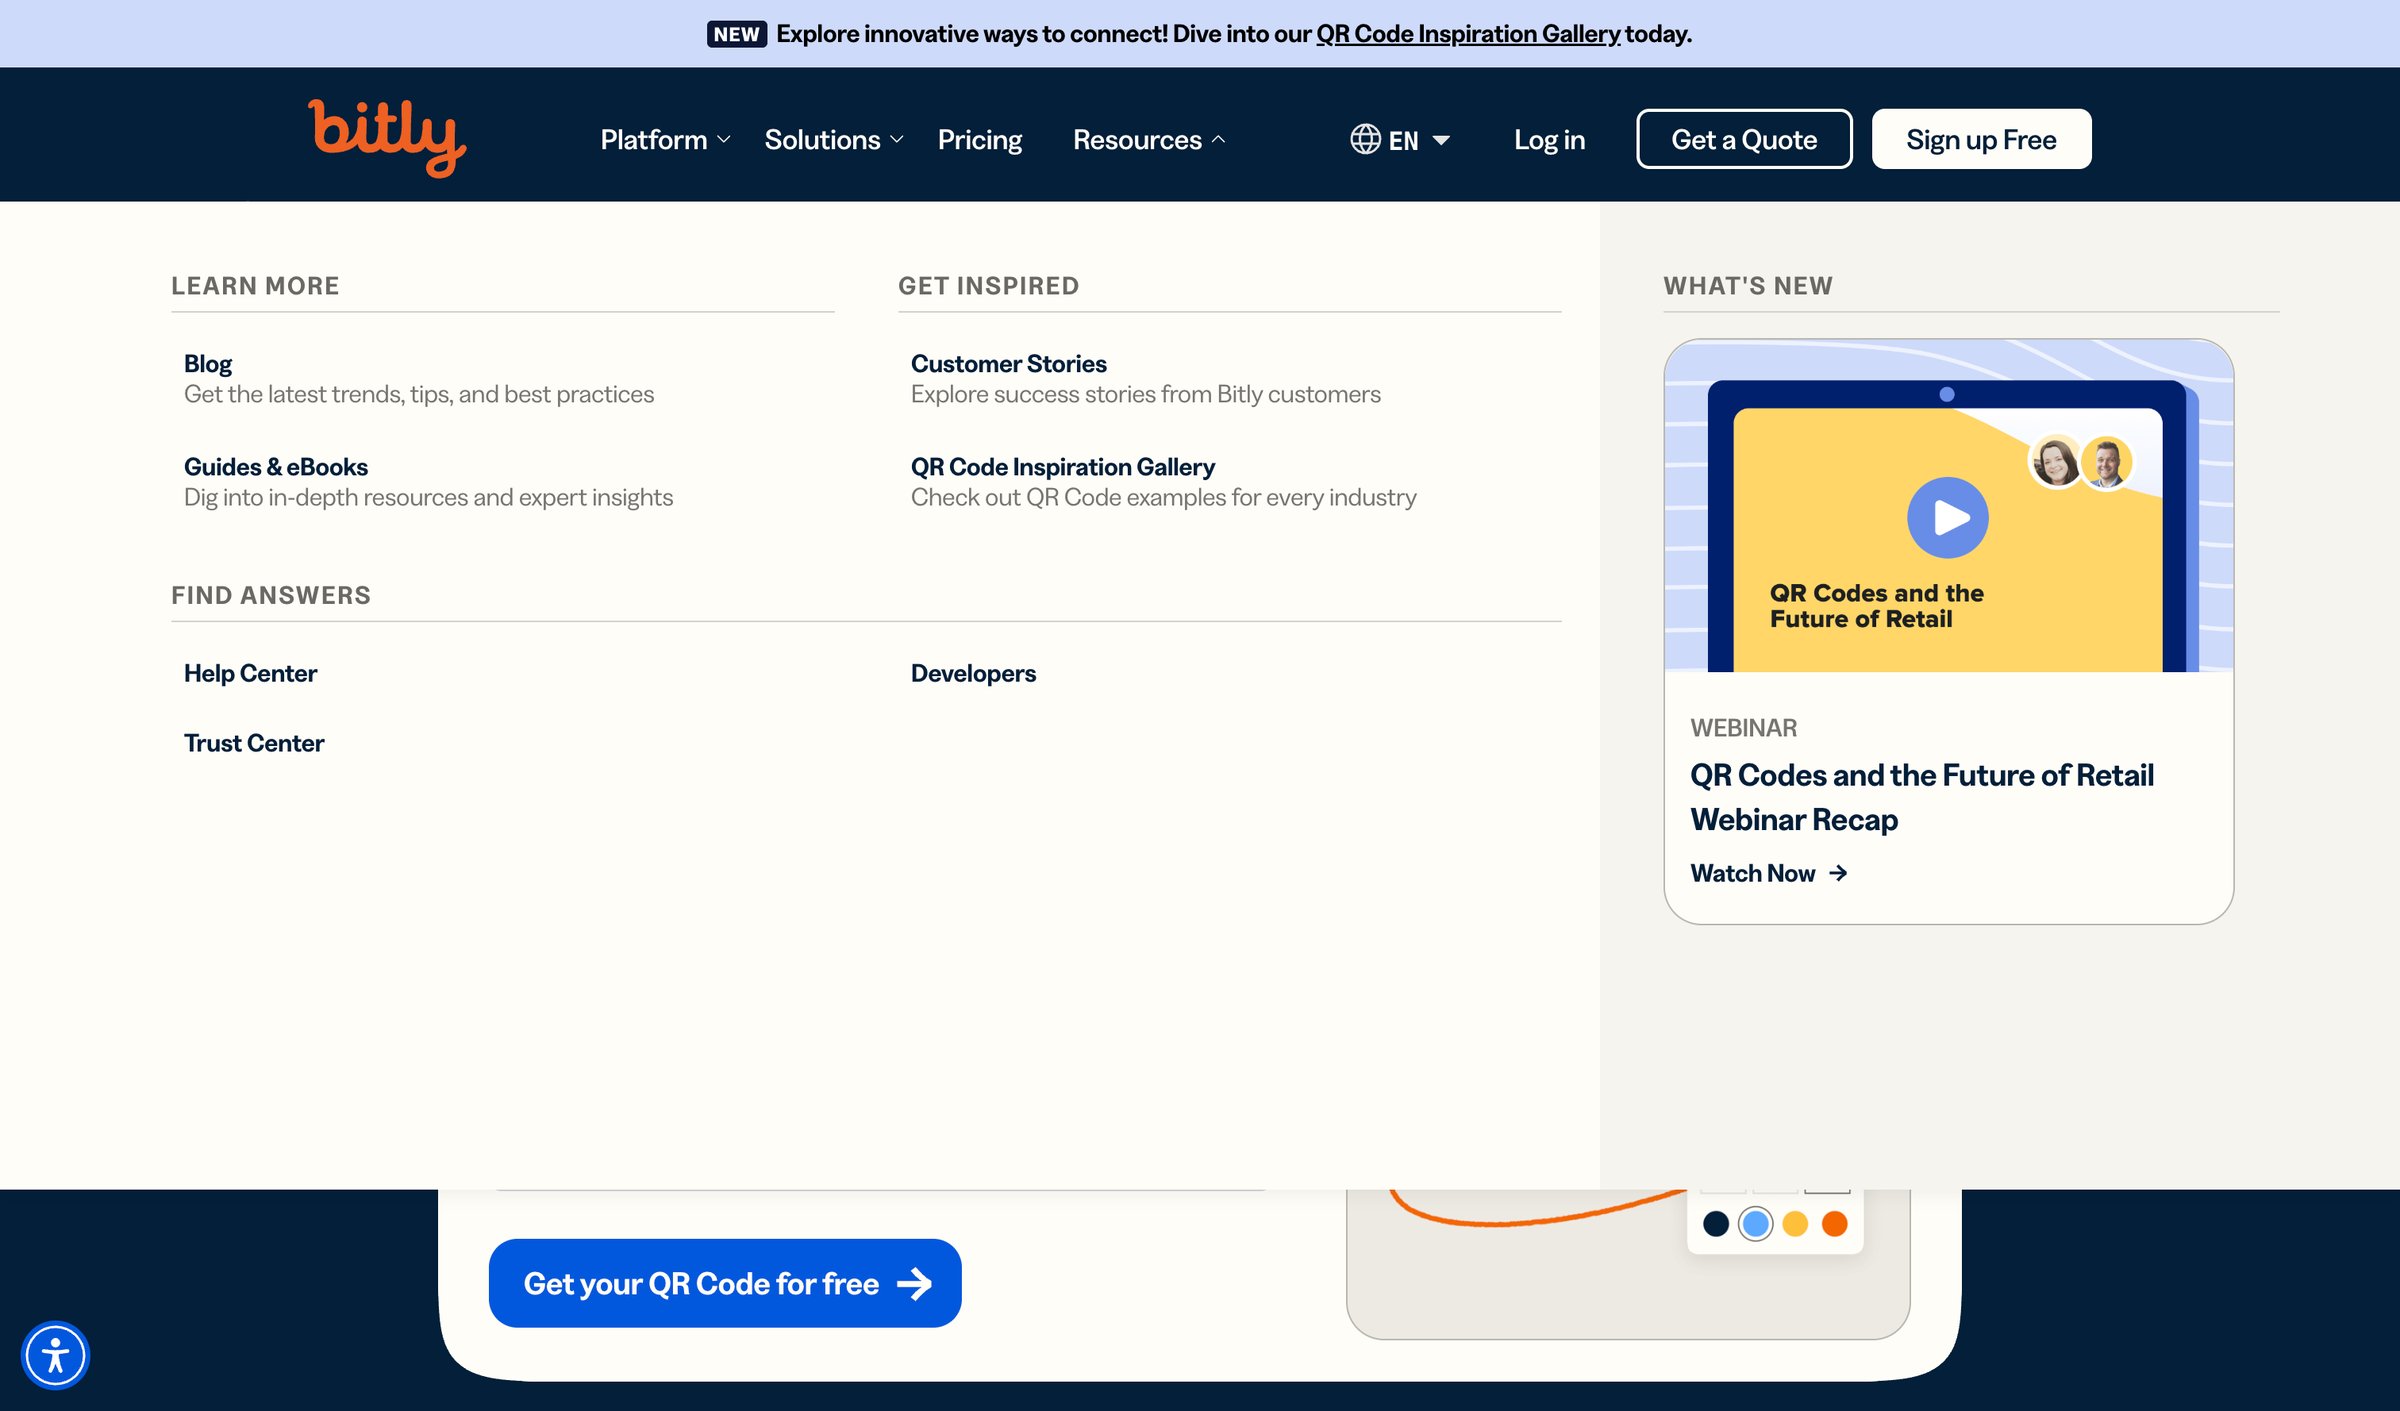Open the EN language dropdown arrow
The width and height of the screenshot is (2400, 1411).
coord(1441,140)
